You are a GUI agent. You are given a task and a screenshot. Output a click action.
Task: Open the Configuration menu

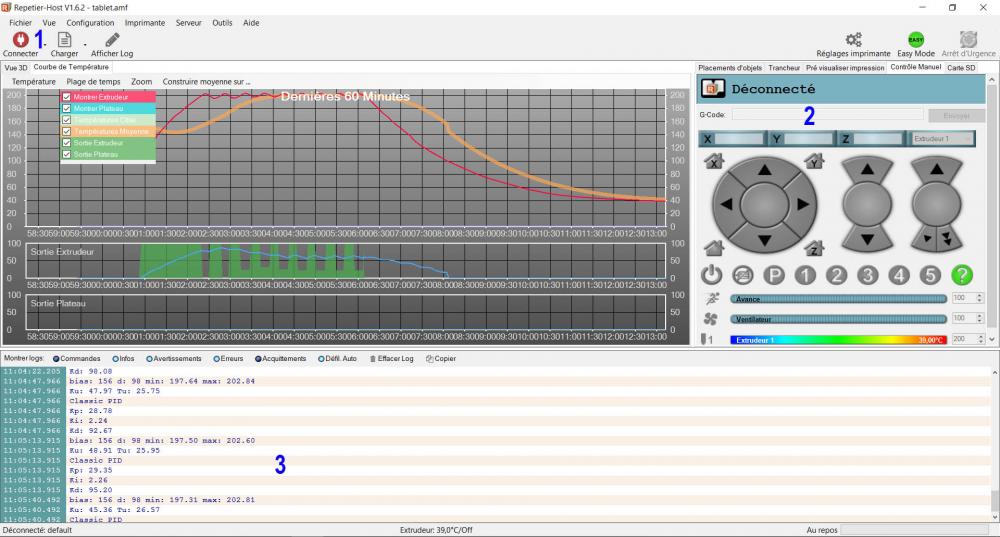point(90,22)
